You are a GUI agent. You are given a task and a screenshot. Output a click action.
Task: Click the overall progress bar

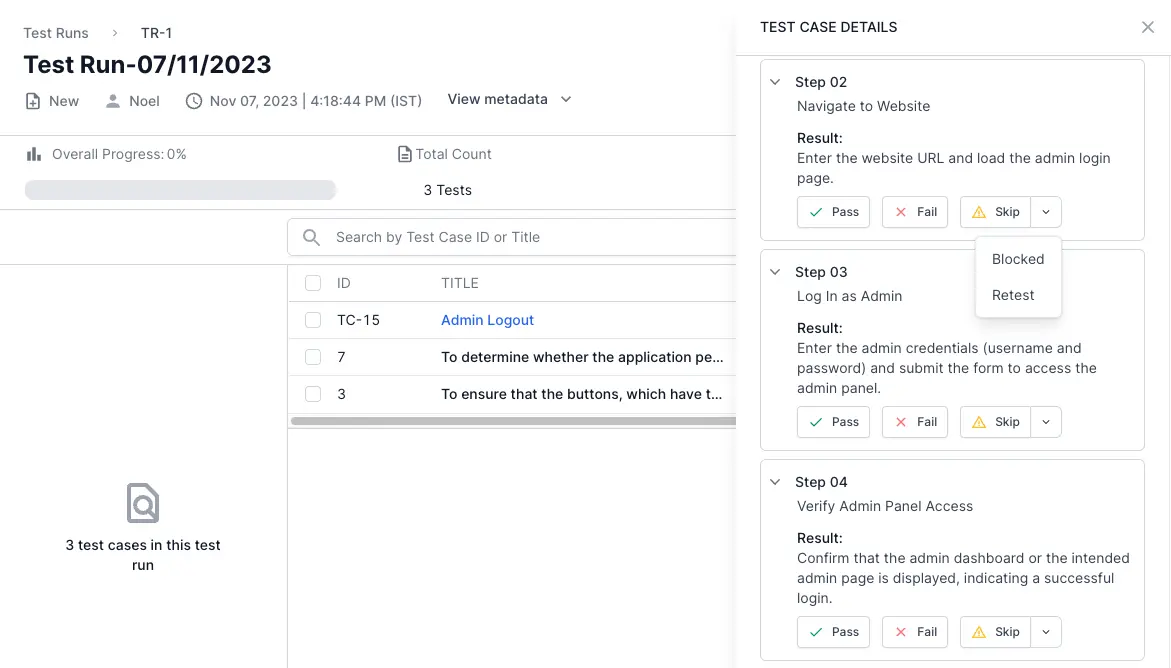click(180, 190)
